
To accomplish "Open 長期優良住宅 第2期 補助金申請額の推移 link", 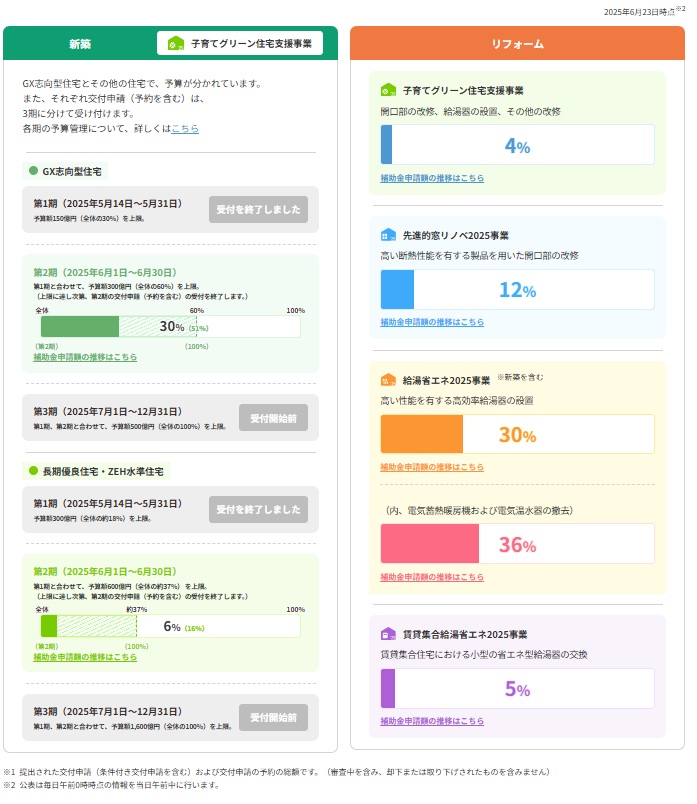I will click(85, 657).
